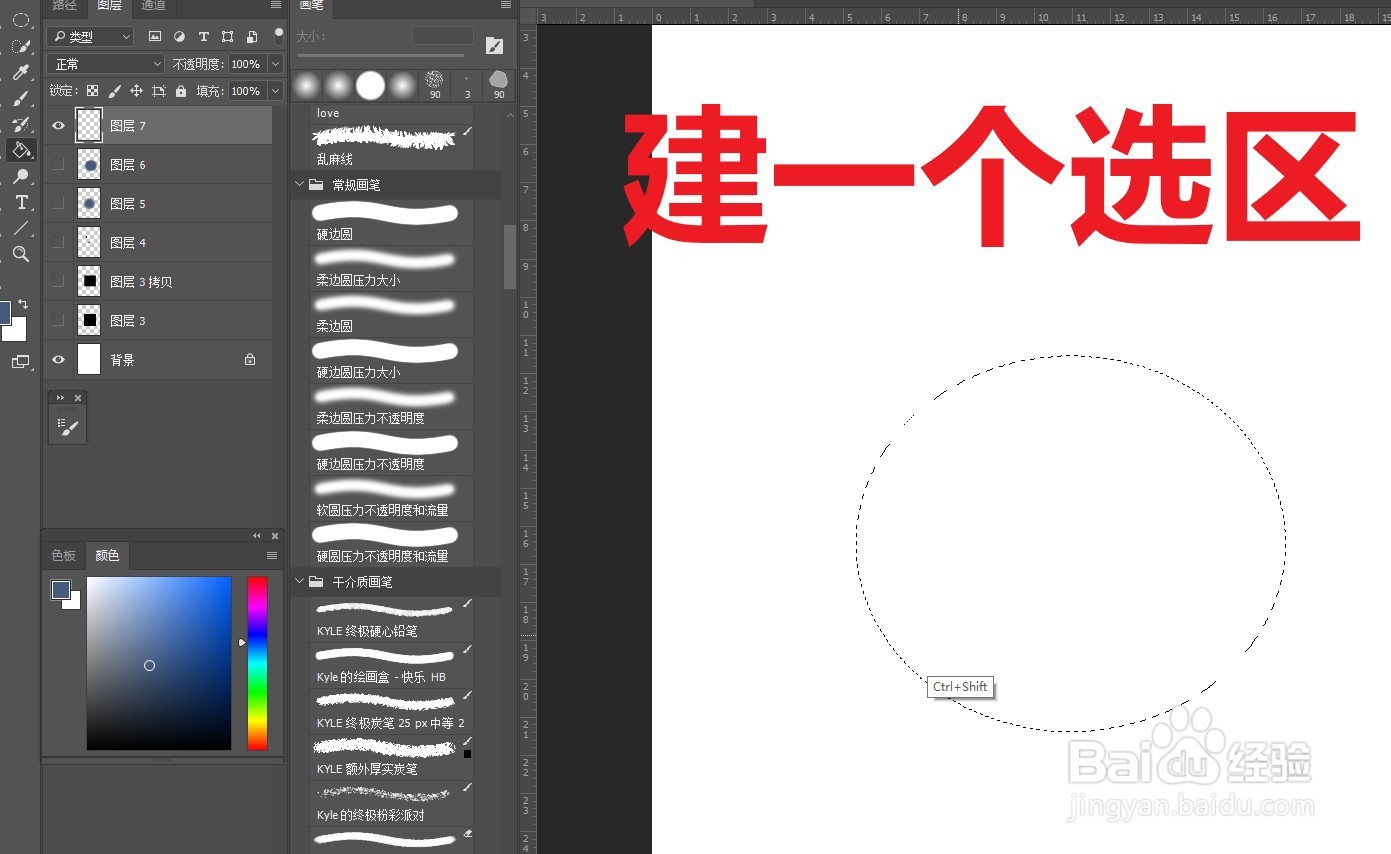
Task: Lock layer position
Action: [x=136, y=91]
